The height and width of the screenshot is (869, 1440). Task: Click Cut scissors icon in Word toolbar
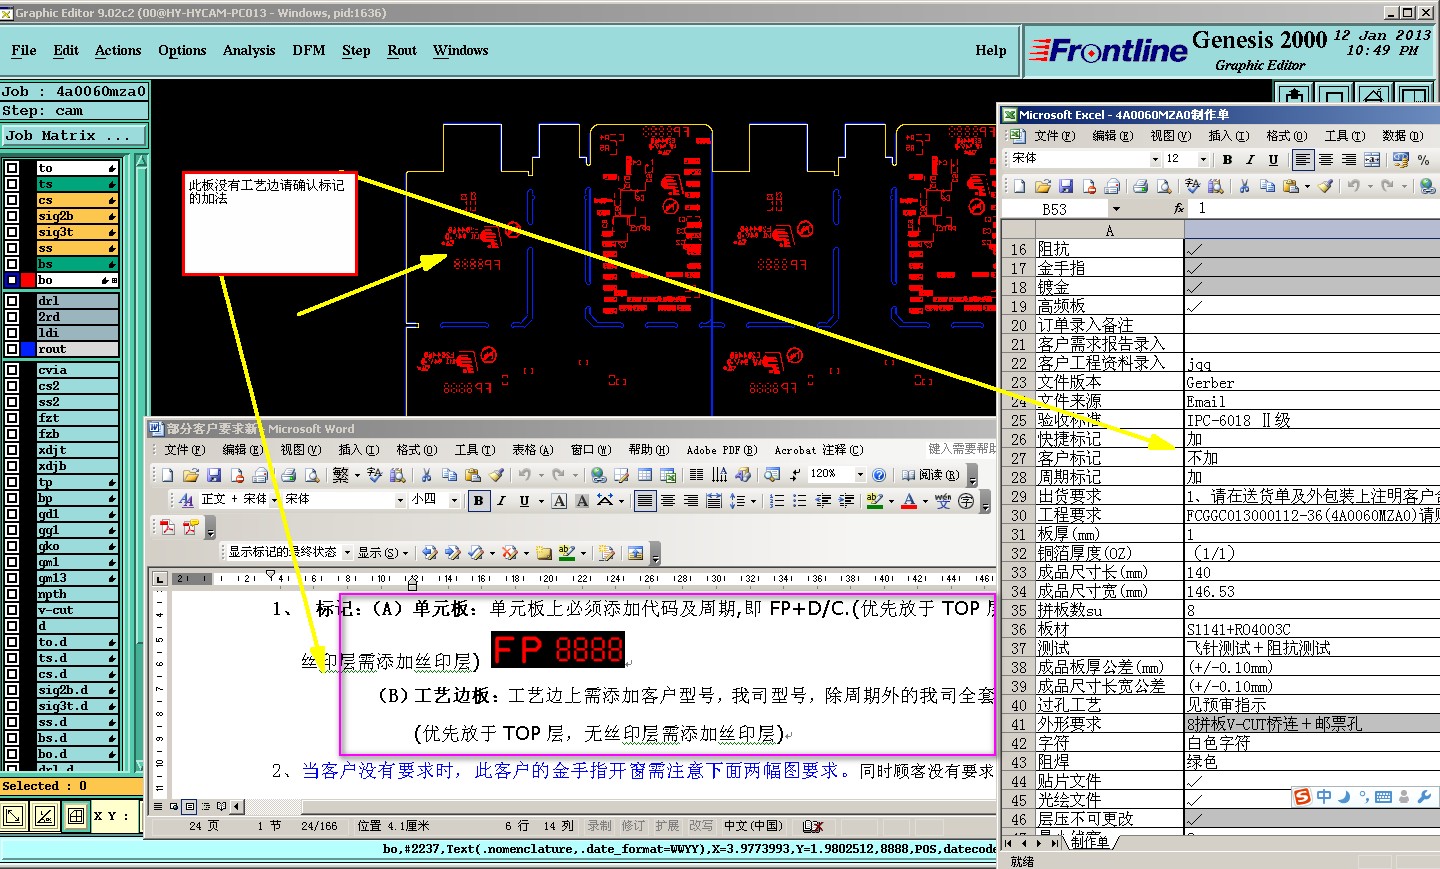pyautogui.click(x=427, y=475)
